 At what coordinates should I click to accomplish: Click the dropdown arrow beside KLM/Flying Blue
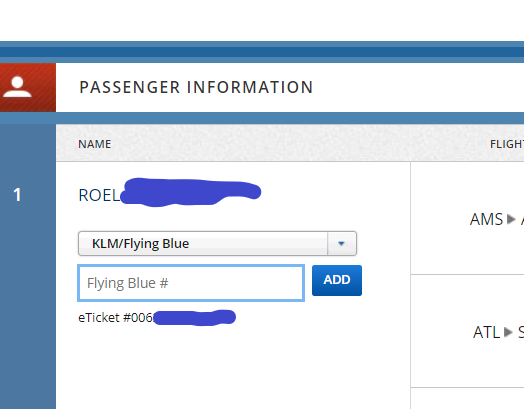click(342, 244)
